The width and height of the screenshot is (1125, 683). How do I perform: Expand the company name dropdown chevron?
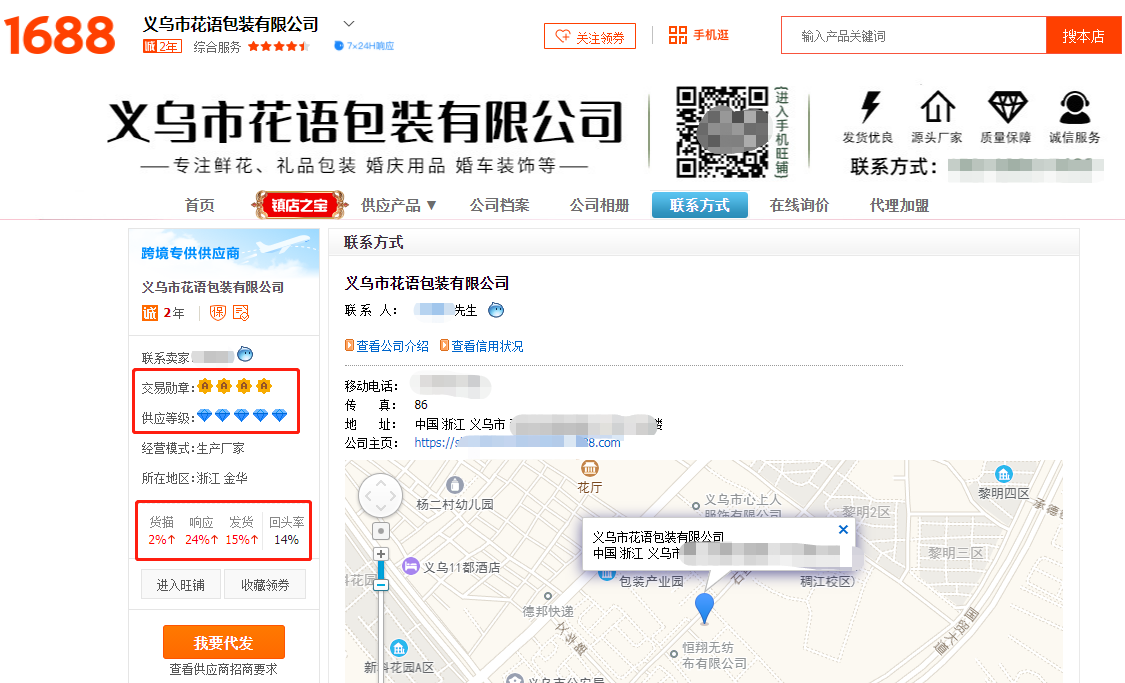tap(349, 24)
